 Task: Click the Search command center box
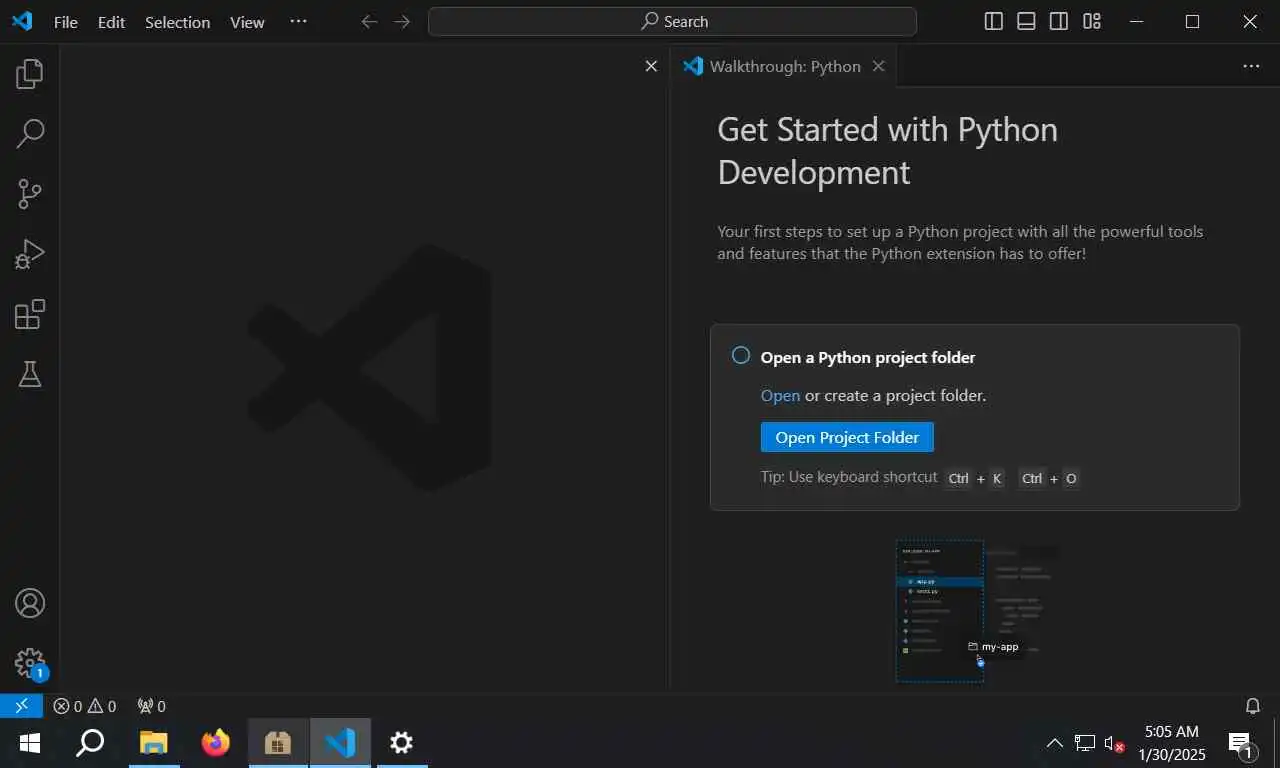click(672, 21)
